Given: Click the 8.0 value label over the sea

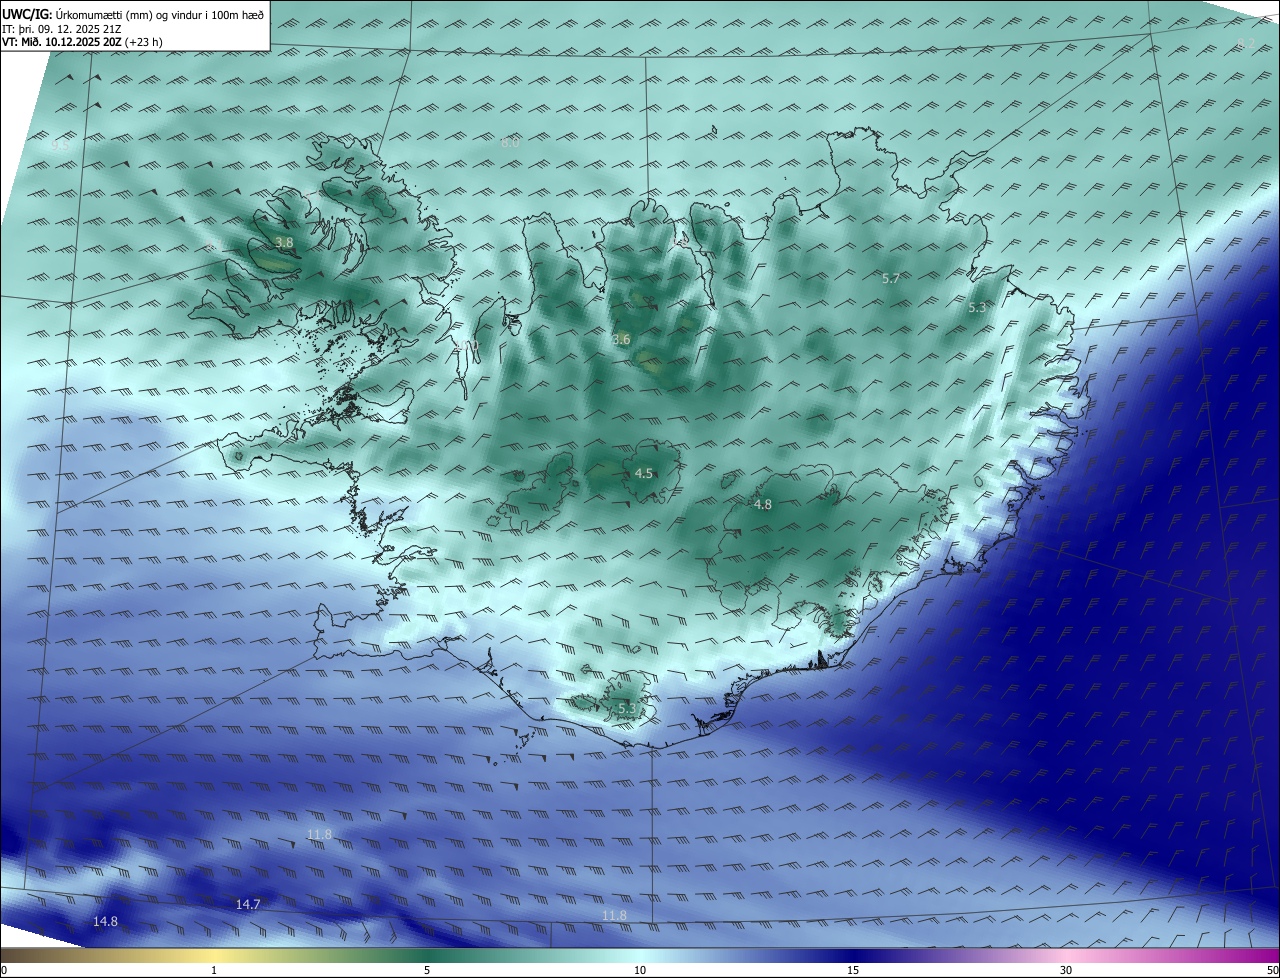Looking at the screenshot, I should pos(510,143).
